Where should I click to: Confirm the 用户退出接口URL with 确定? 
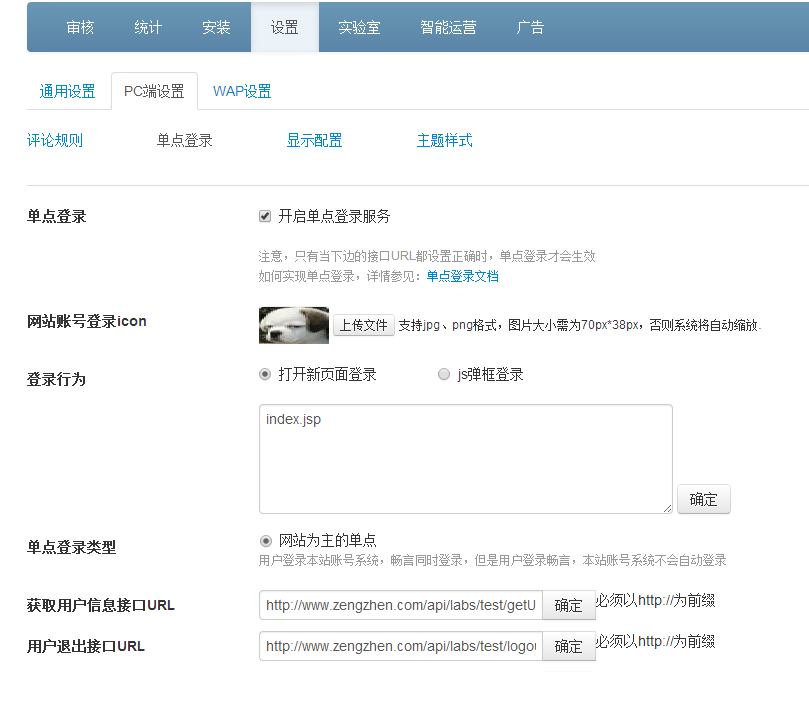click(568, 646)
